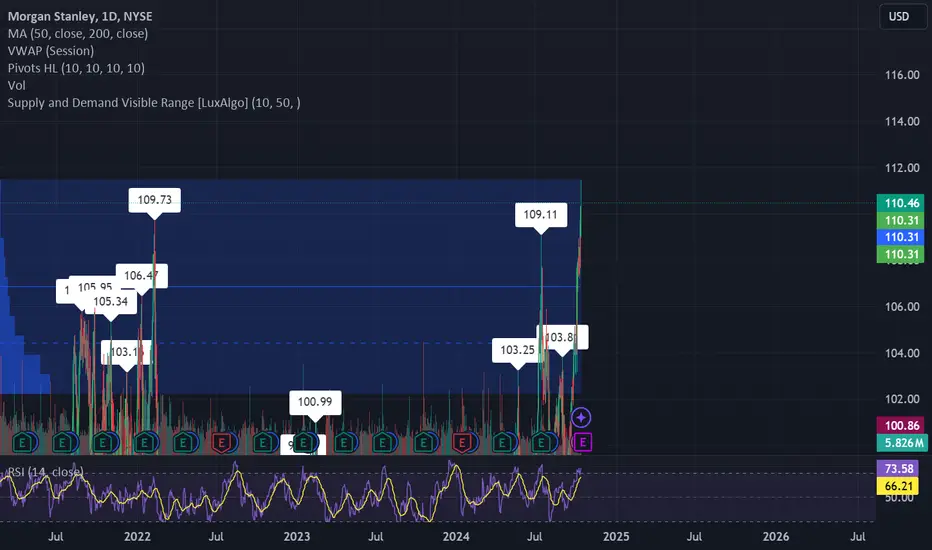The image size is (932, 550).
Task: Click the 2026 time axis label
Action: pyautogui.click(x=776, y=536)
